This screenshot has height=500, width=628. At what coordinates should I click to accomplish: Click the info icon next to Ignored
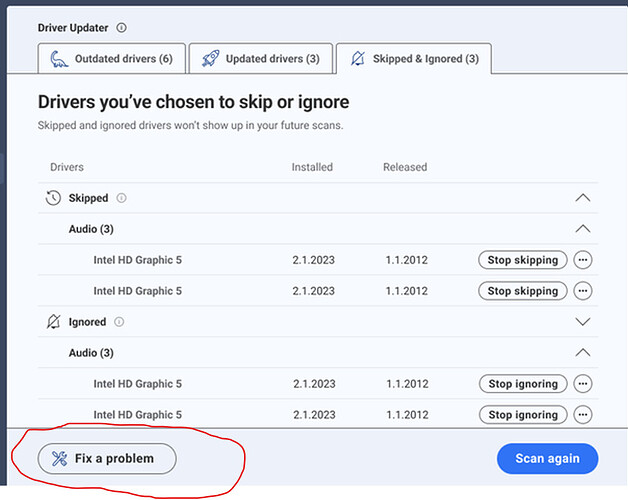pos(119,322)
